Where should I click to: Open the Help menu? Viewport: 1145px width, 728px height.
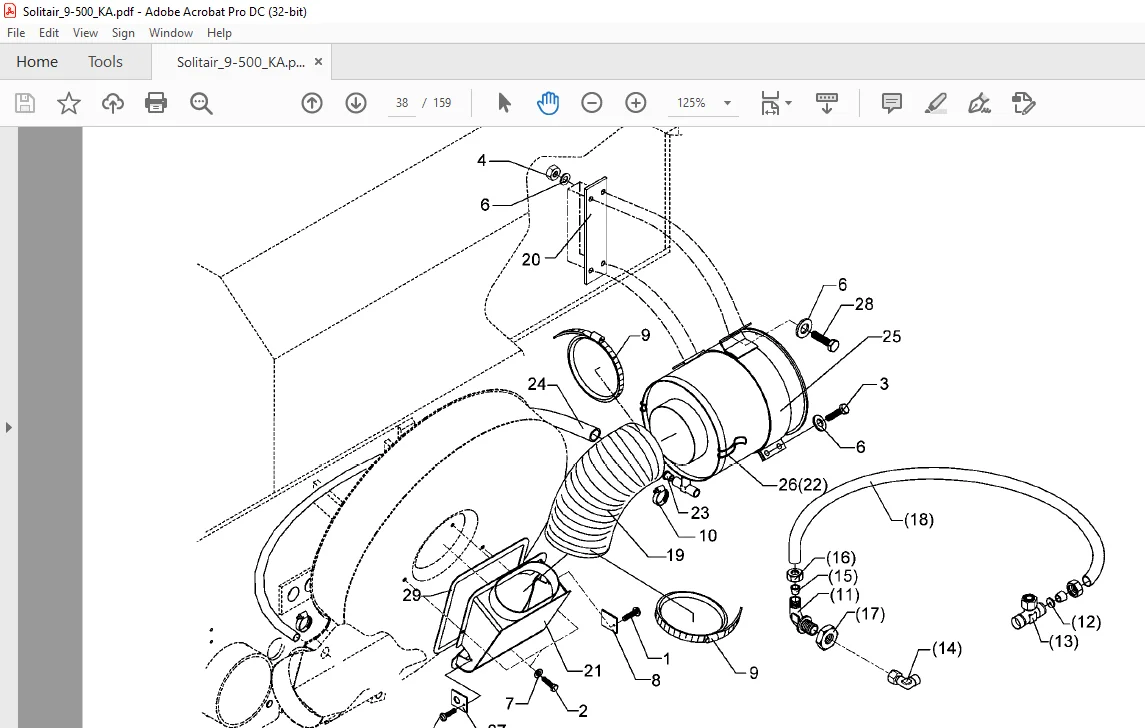click(x=219, y=33)
